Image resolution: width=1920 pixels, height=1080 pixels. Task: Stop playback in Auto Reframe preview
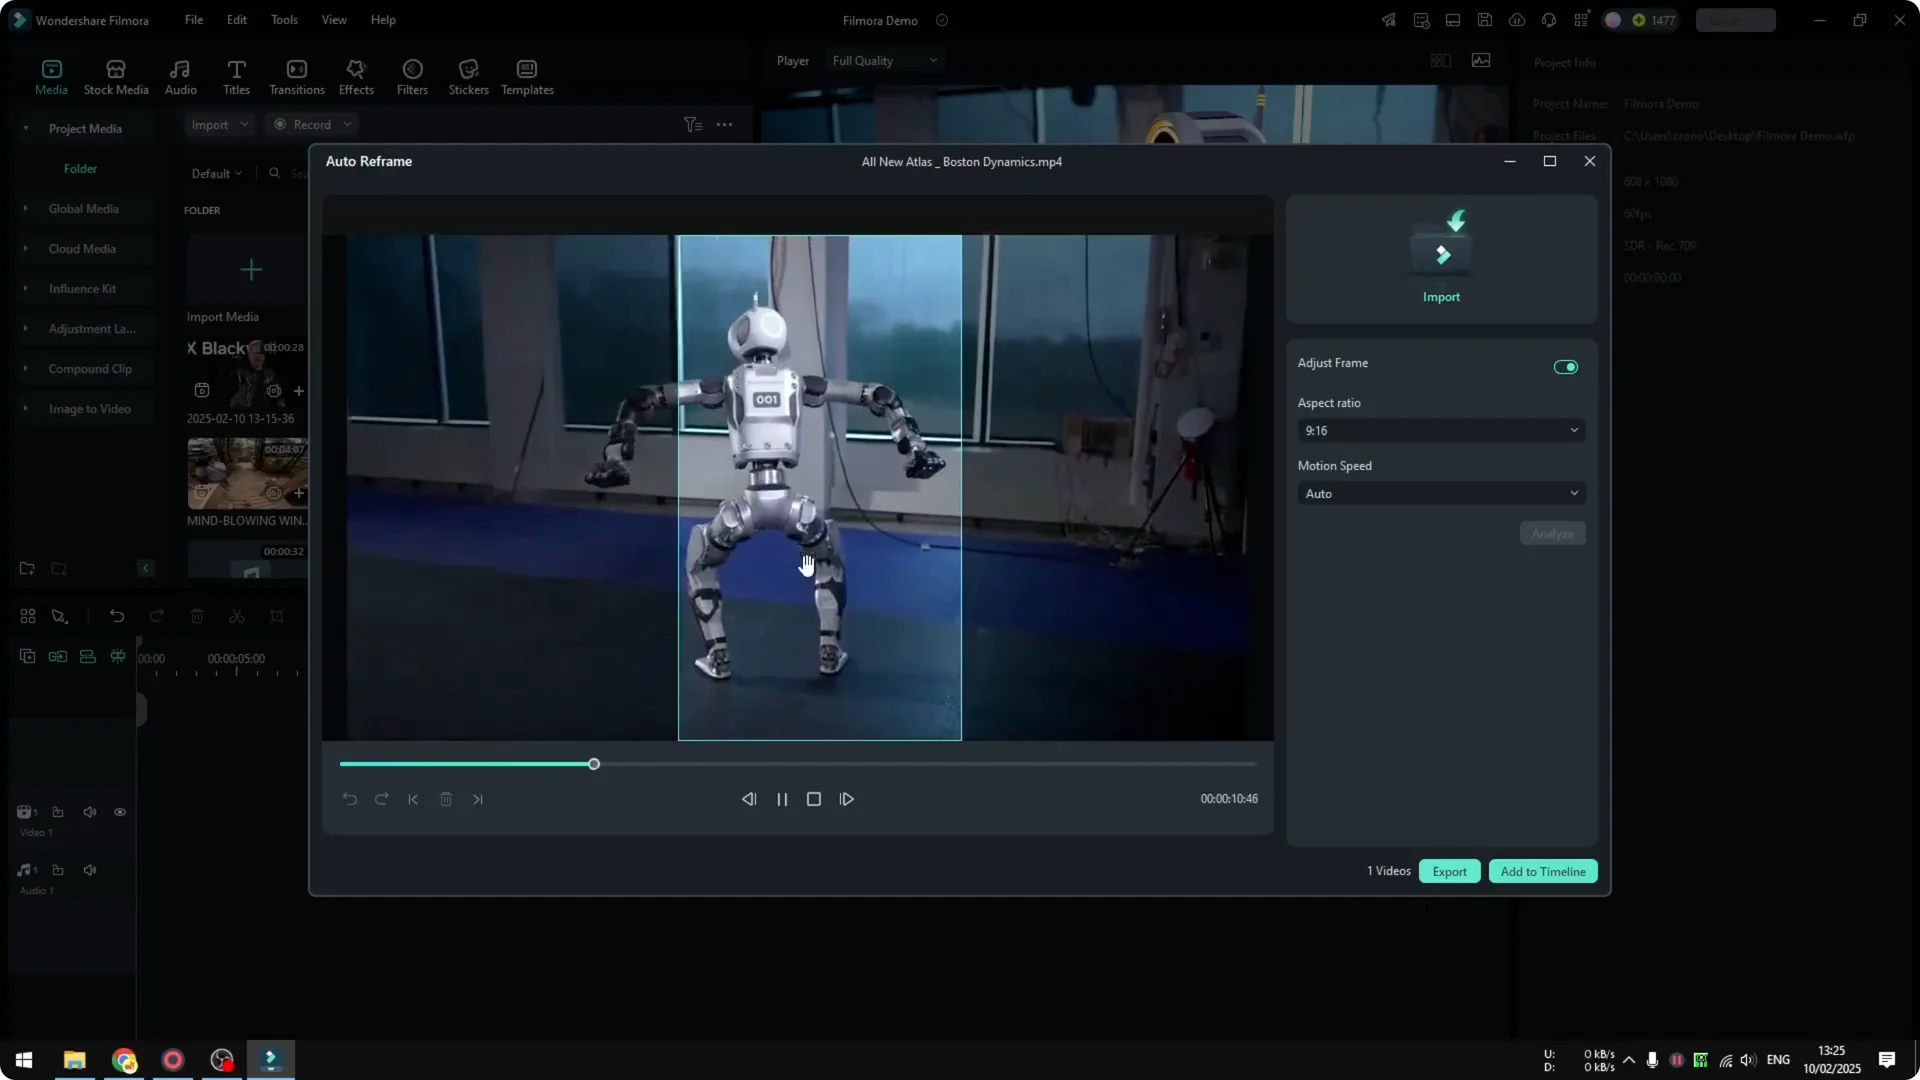[x=814, y=799]
